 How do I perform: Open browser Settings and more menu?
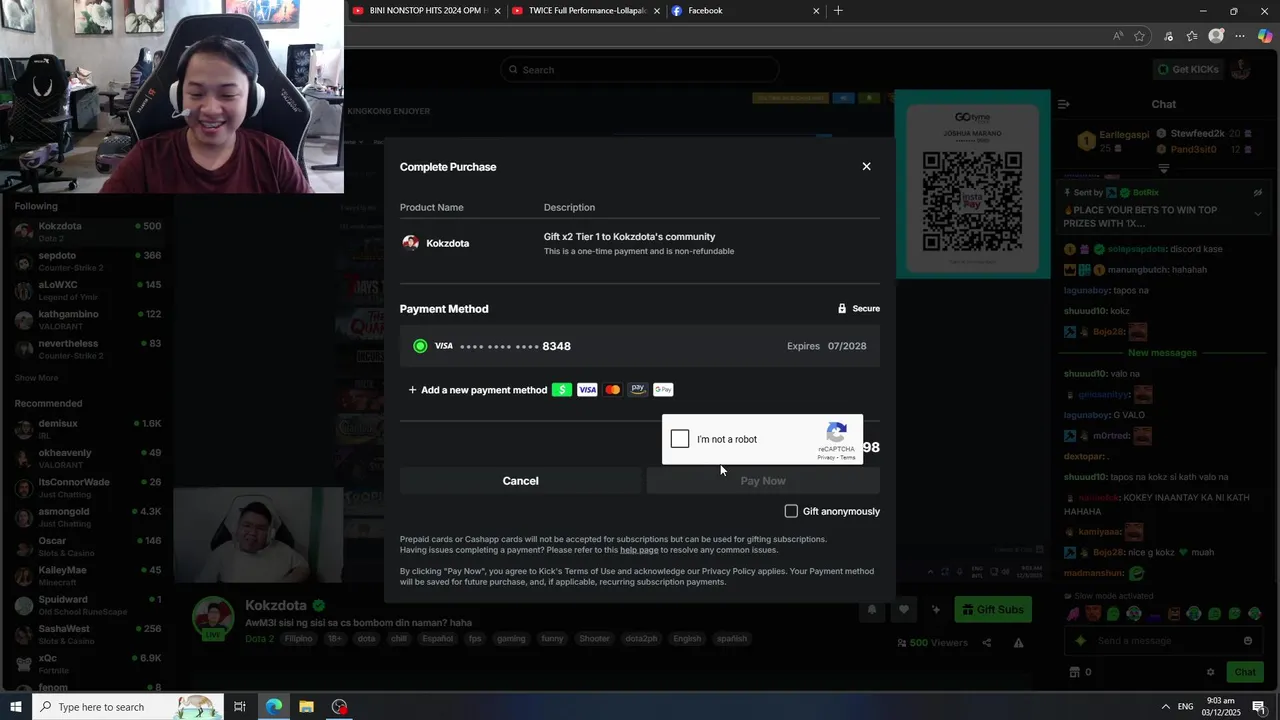click(x=1240, y=36)
